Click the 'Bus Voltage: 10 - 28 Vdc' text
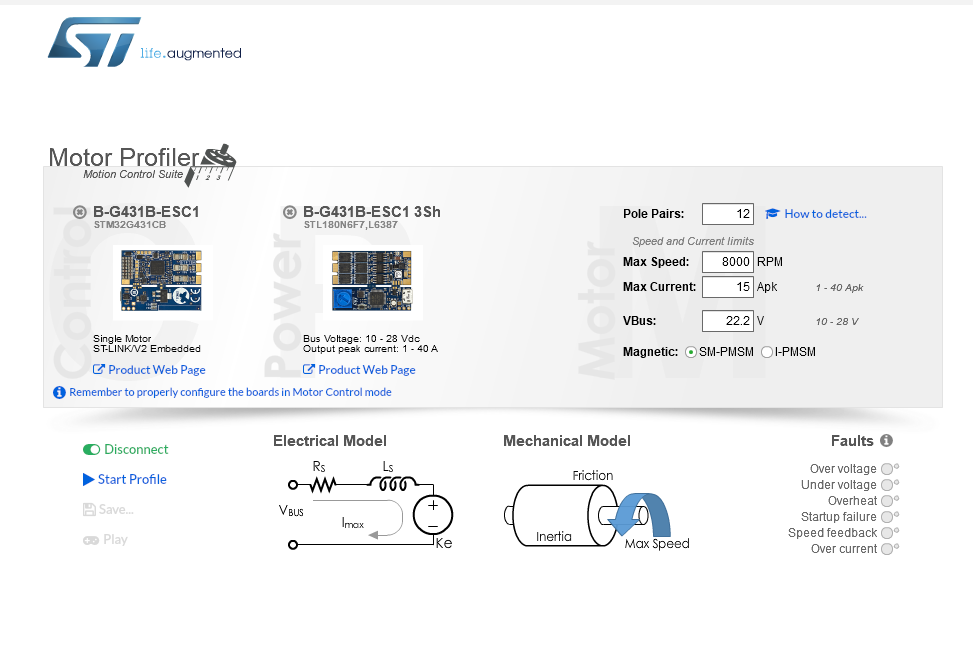973x649 pixels. 362,339
